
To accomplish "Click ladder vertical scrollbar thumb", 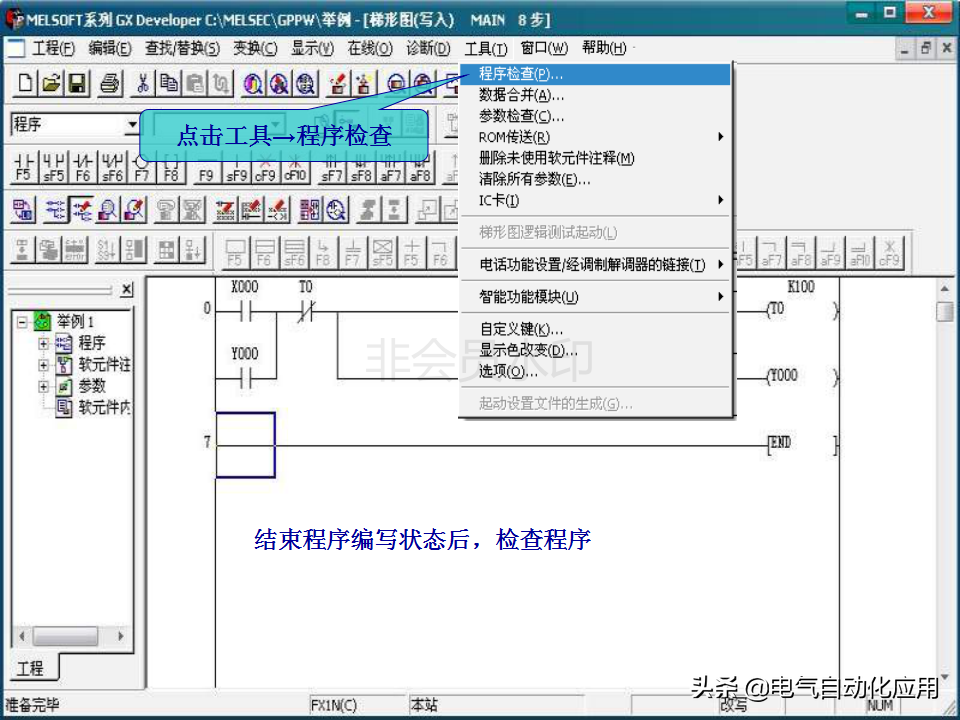I will coord(944,310).
